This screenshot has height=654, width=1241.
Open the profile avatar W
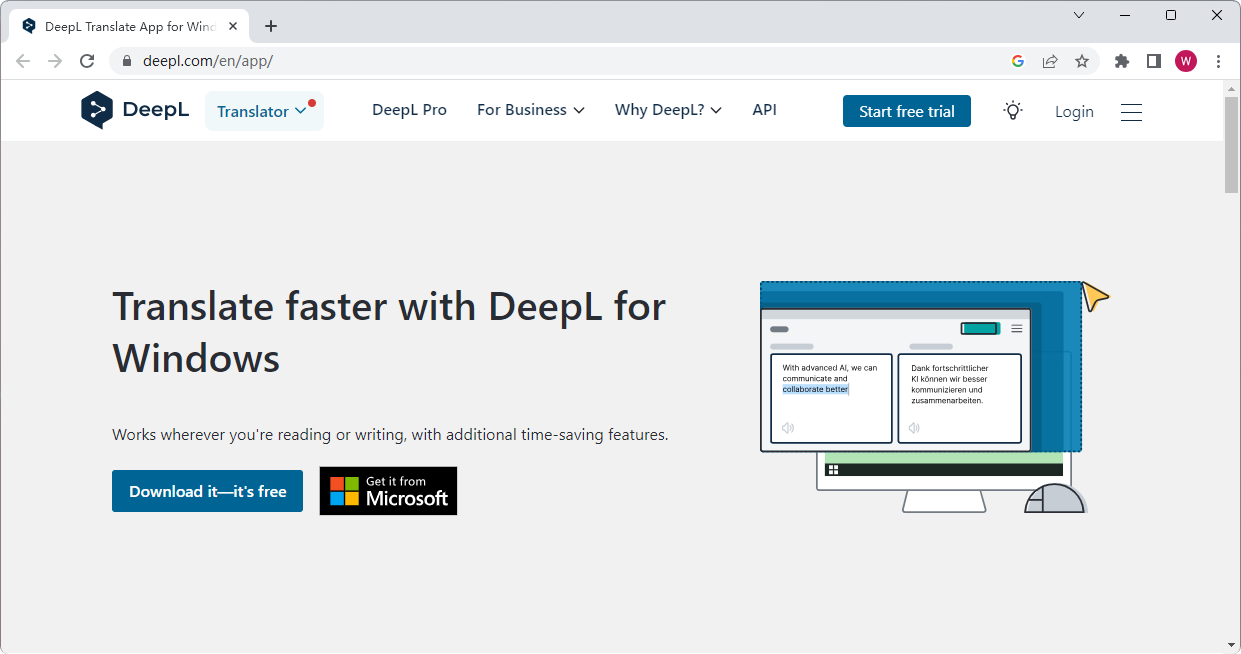coord(1186,61)
